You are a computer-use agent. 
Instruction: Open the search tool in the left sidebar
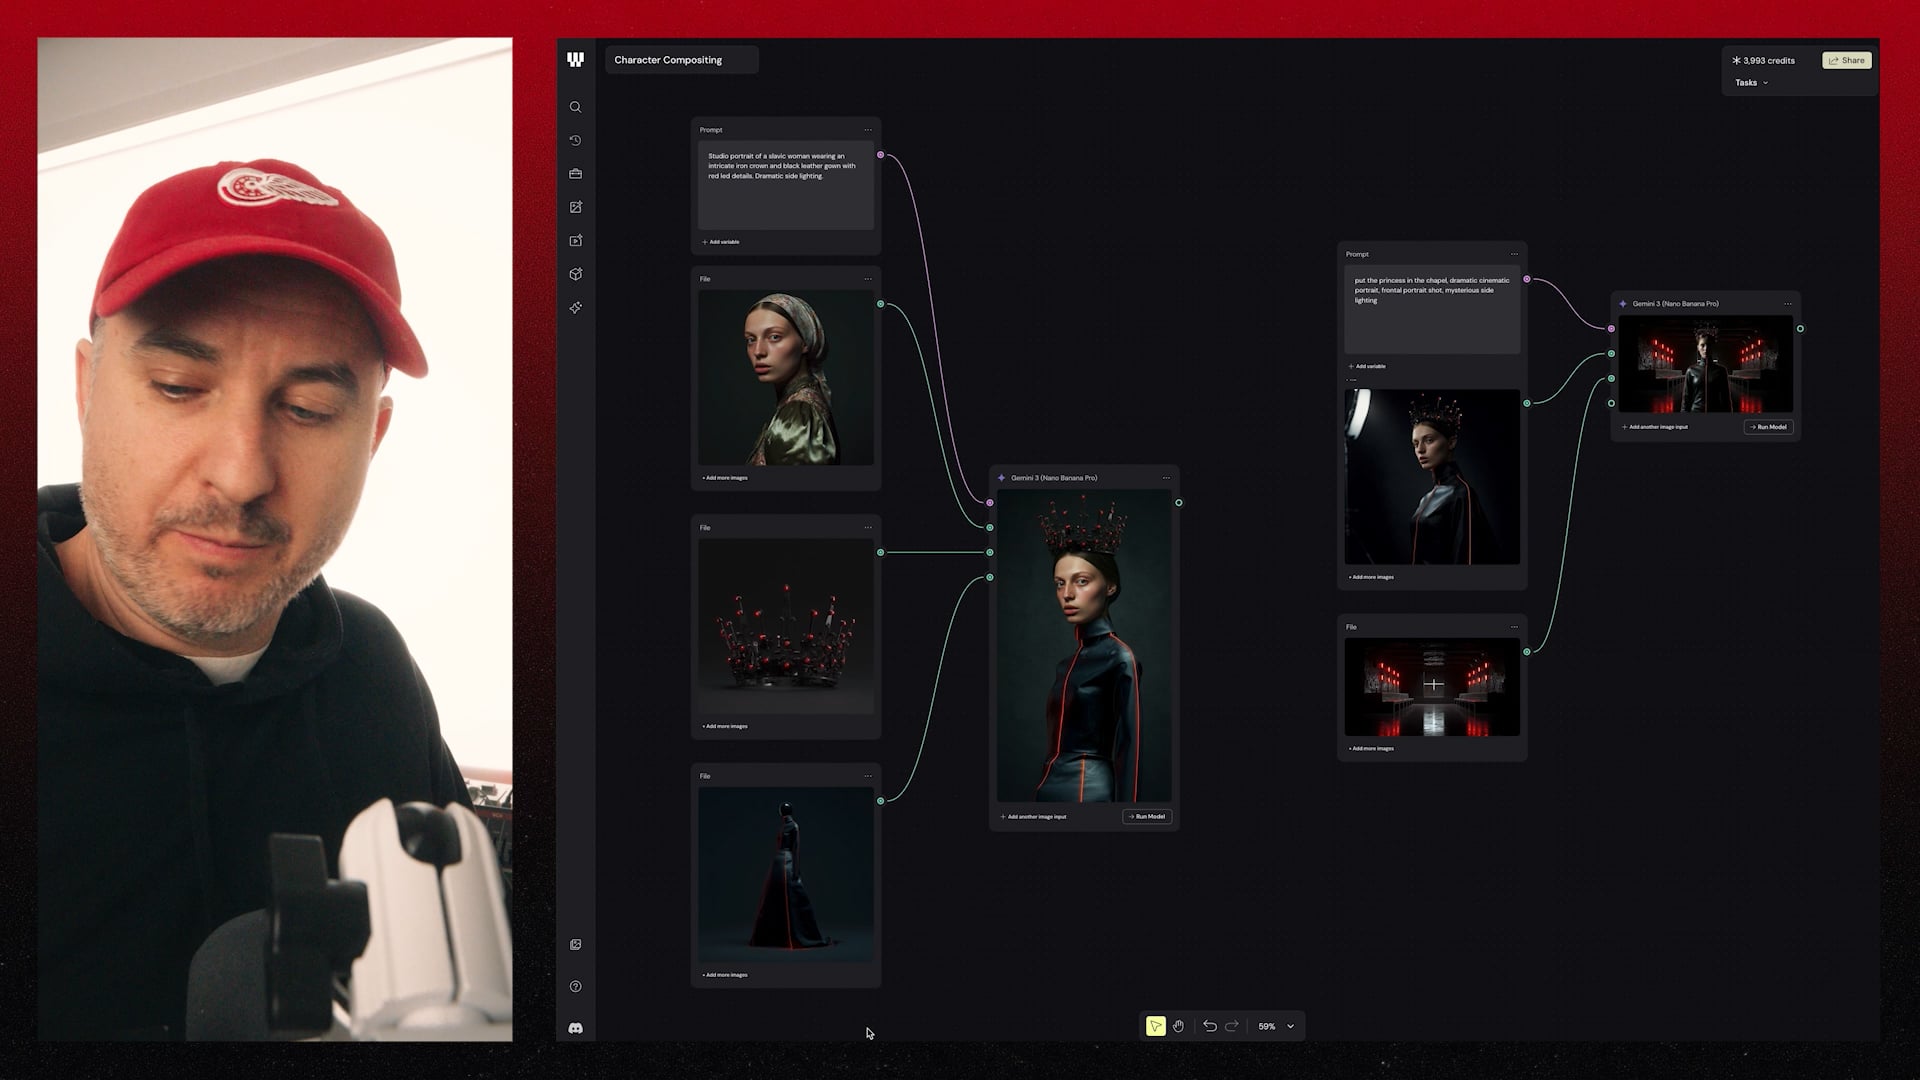coord(576,107)
